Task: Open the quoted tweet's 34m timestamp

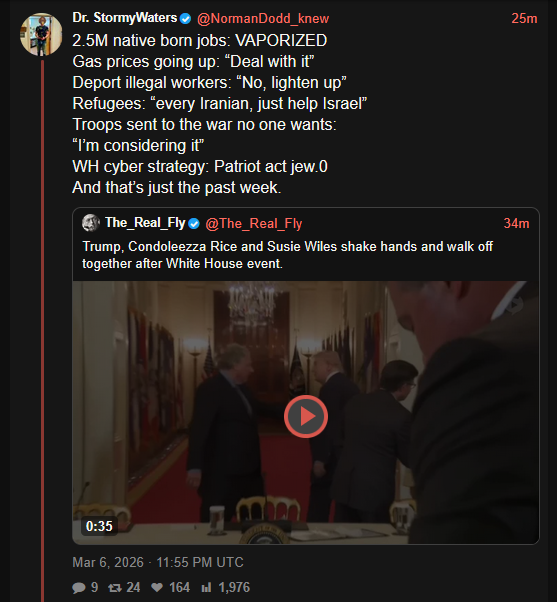Action: [516, 223]
